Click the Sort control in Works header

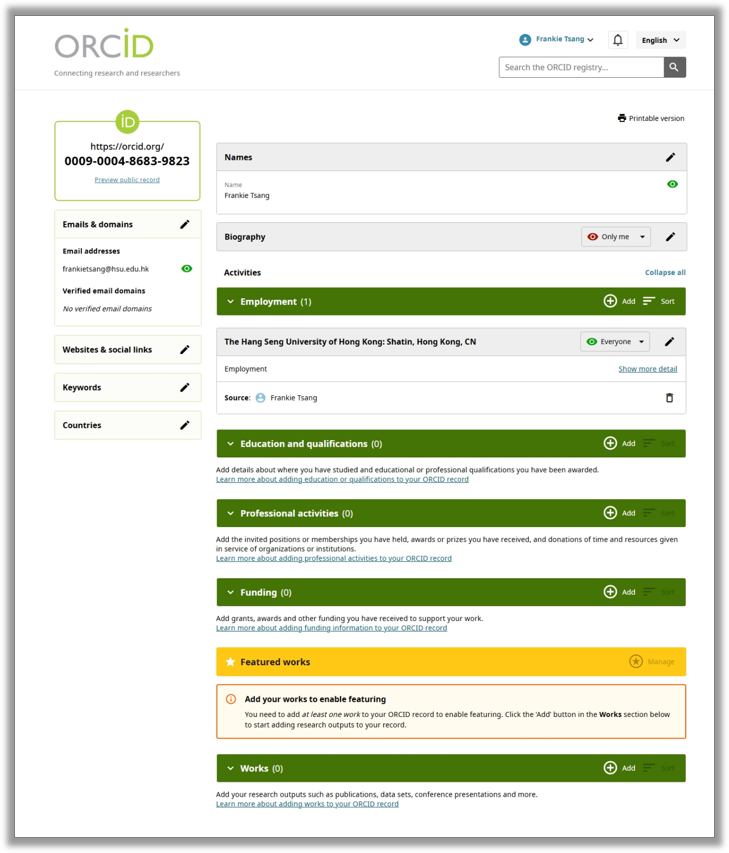click(x=659, y=768)
